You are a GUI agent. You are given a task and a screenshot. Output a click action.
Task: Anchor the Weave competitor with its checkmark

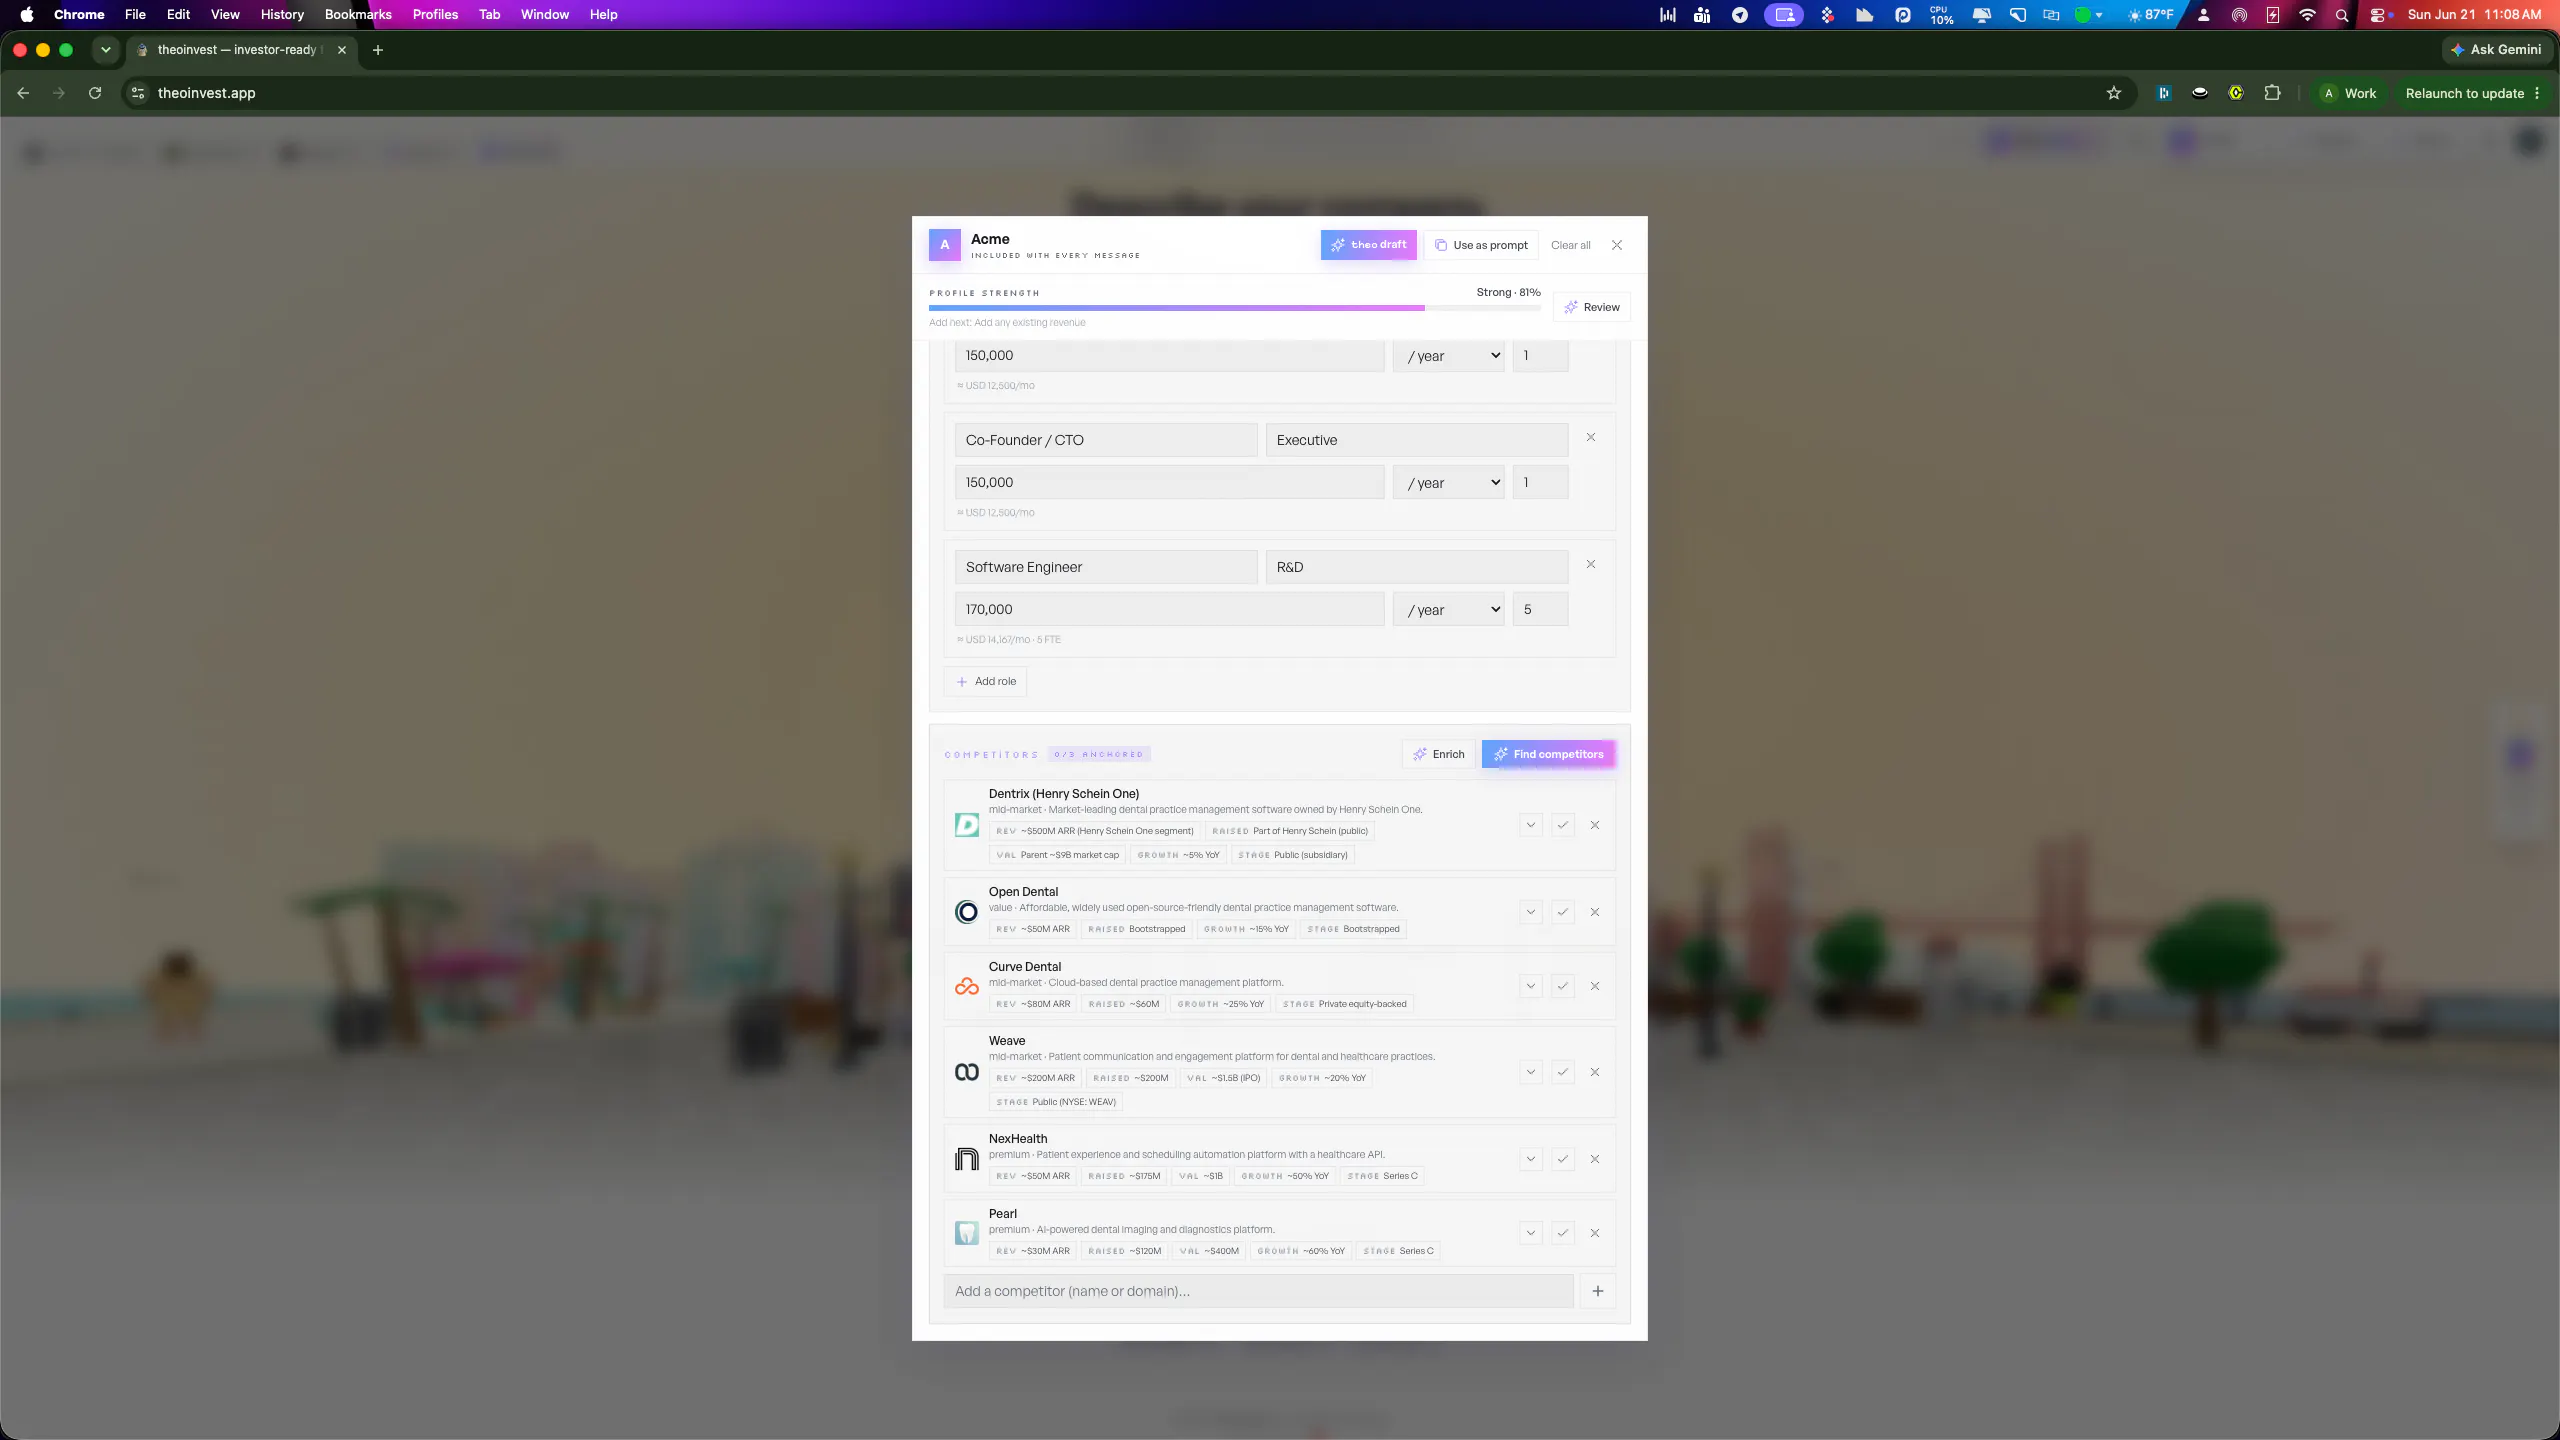tap(1563, 1072)
